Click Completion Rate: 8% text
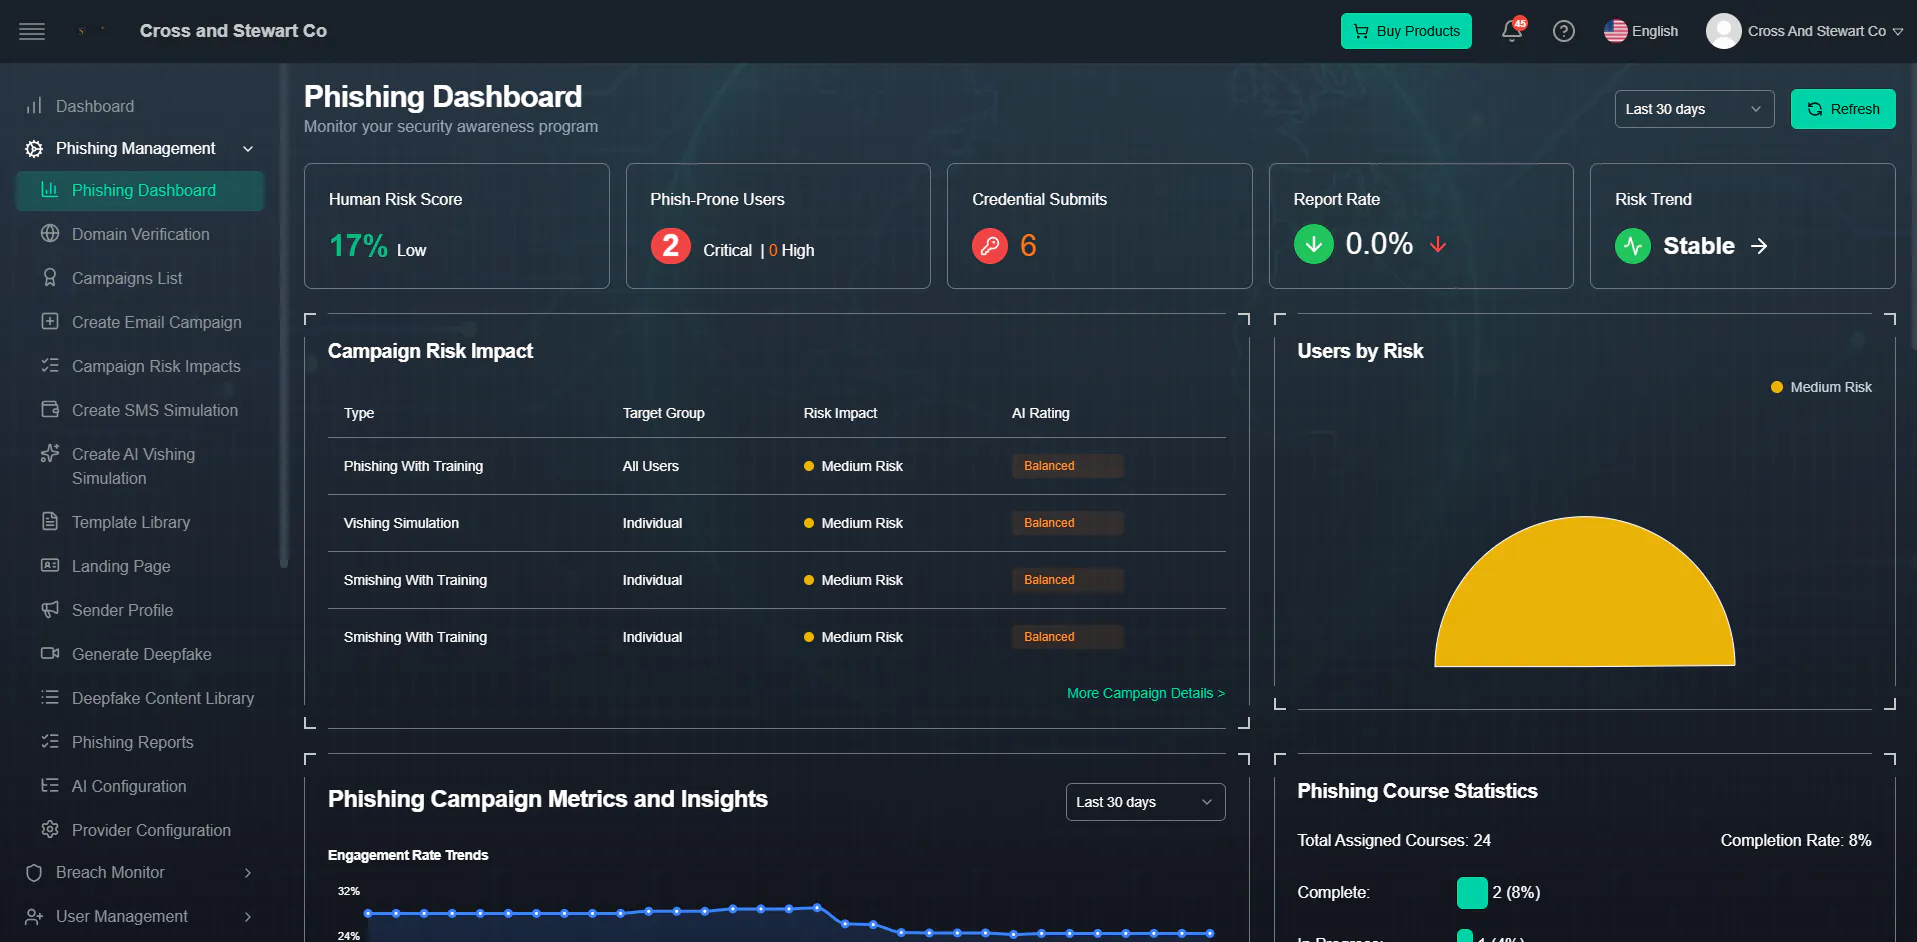 tap(1796, 840)
